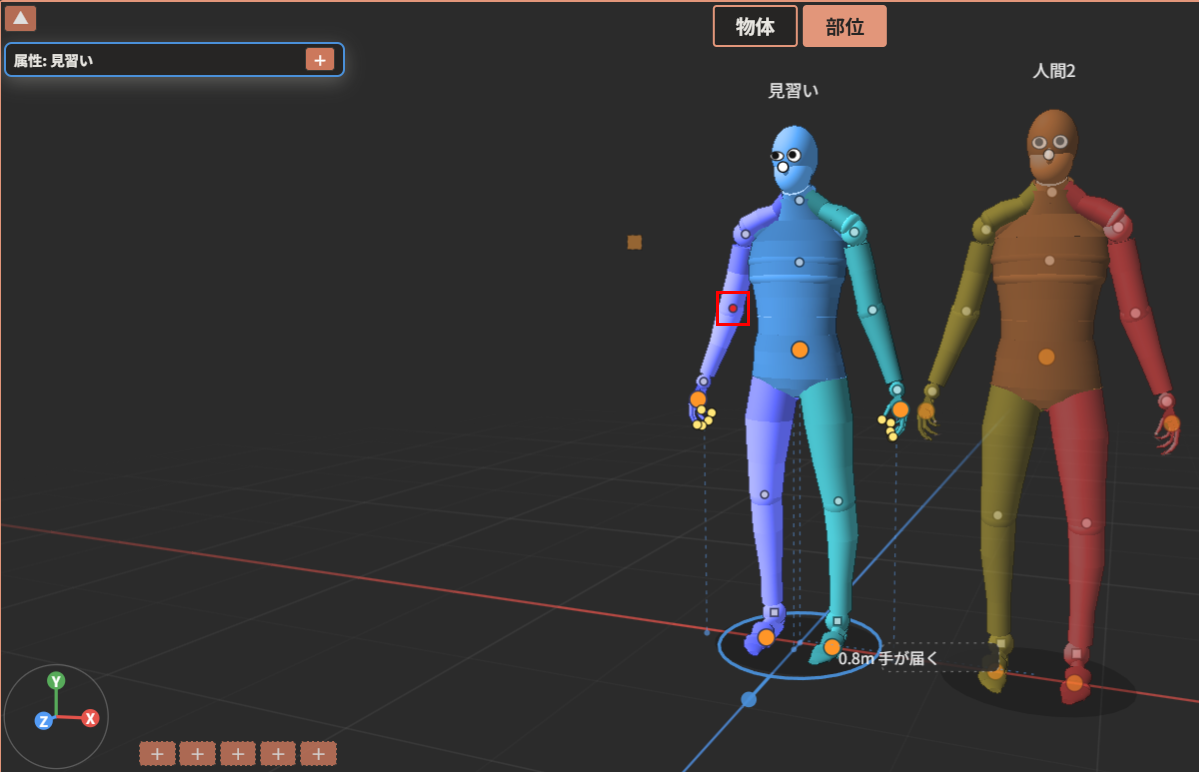Select the knee joint on 見習い's teal leg
This screenshot has width=1199, height=772.
(x=838, y=501)
